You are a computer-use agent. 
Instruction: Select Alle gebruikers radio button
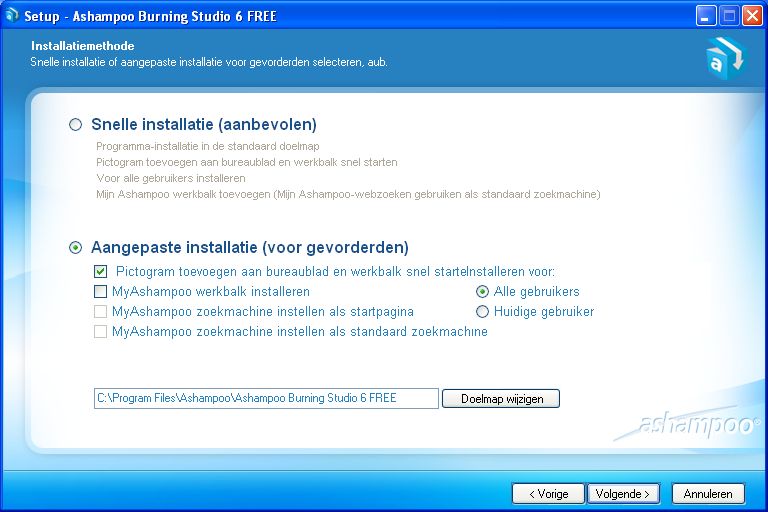(483, 292)
